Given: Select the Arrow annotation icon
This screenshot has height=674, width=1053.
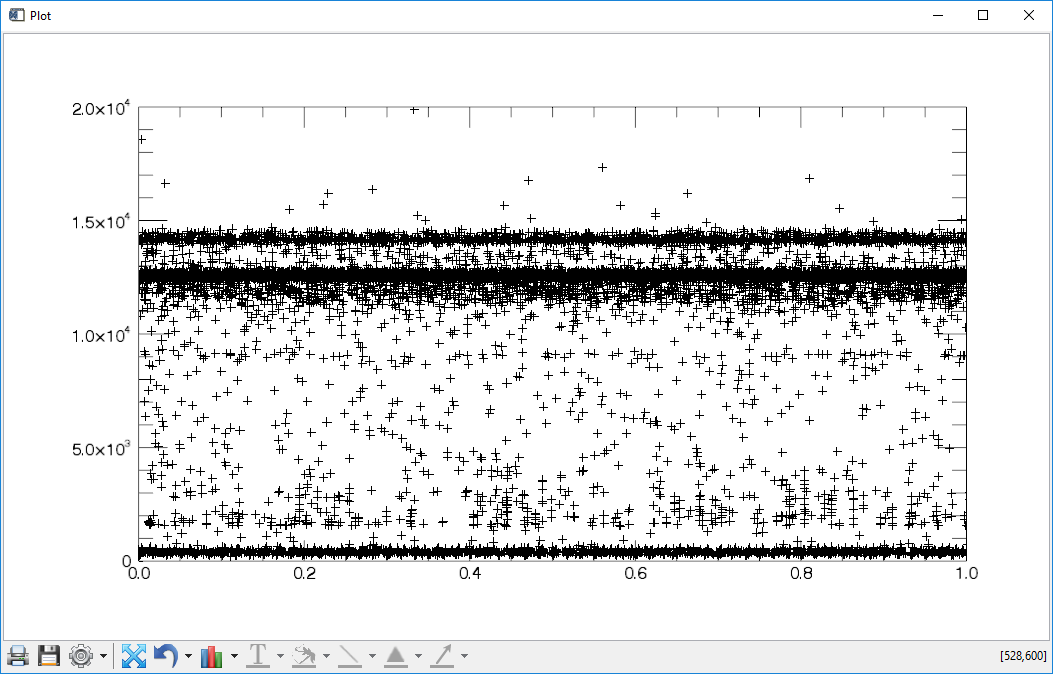Looking at the screenshot, I should tap(441, 655).
